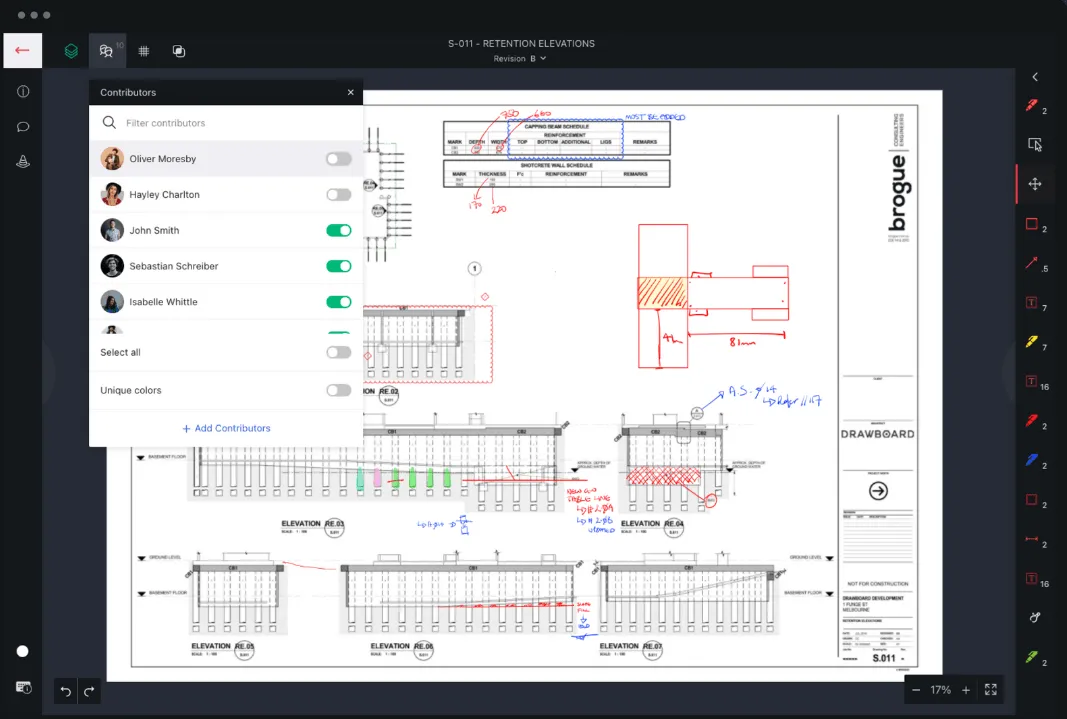
Task: Select Oliver Moresby's avatar
Action: click(112, 158)
